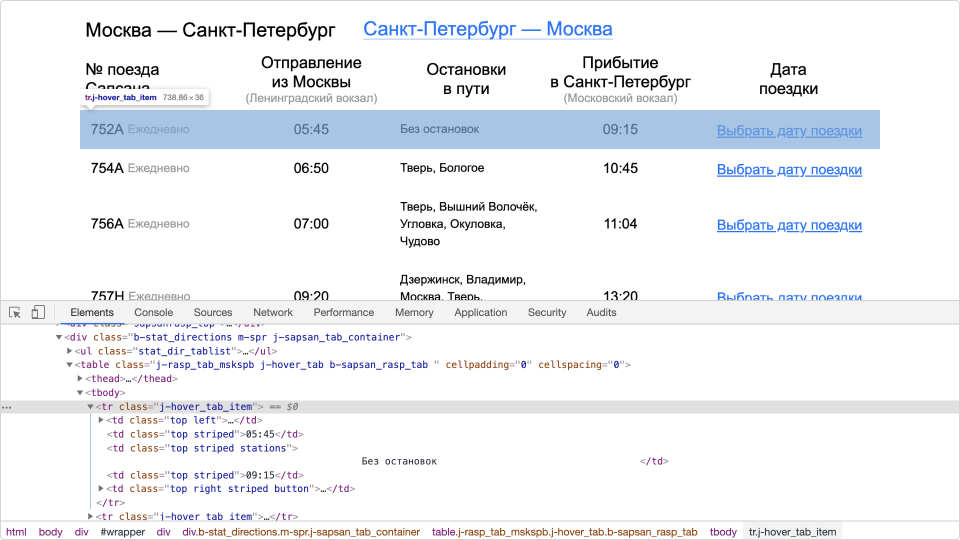The image size is (960, 540).
Task: Expand the ul stat_dir_tablist node
Action: 70,352
